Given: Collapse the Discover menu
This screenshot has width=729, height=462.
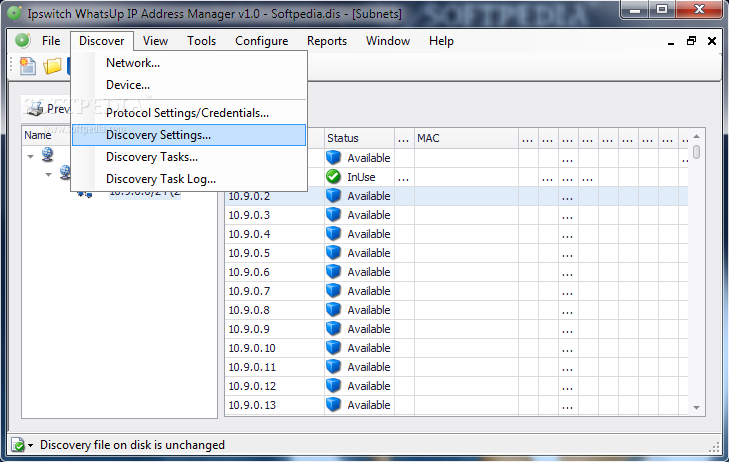Looking at the screenshot, I should coord(102,41).
